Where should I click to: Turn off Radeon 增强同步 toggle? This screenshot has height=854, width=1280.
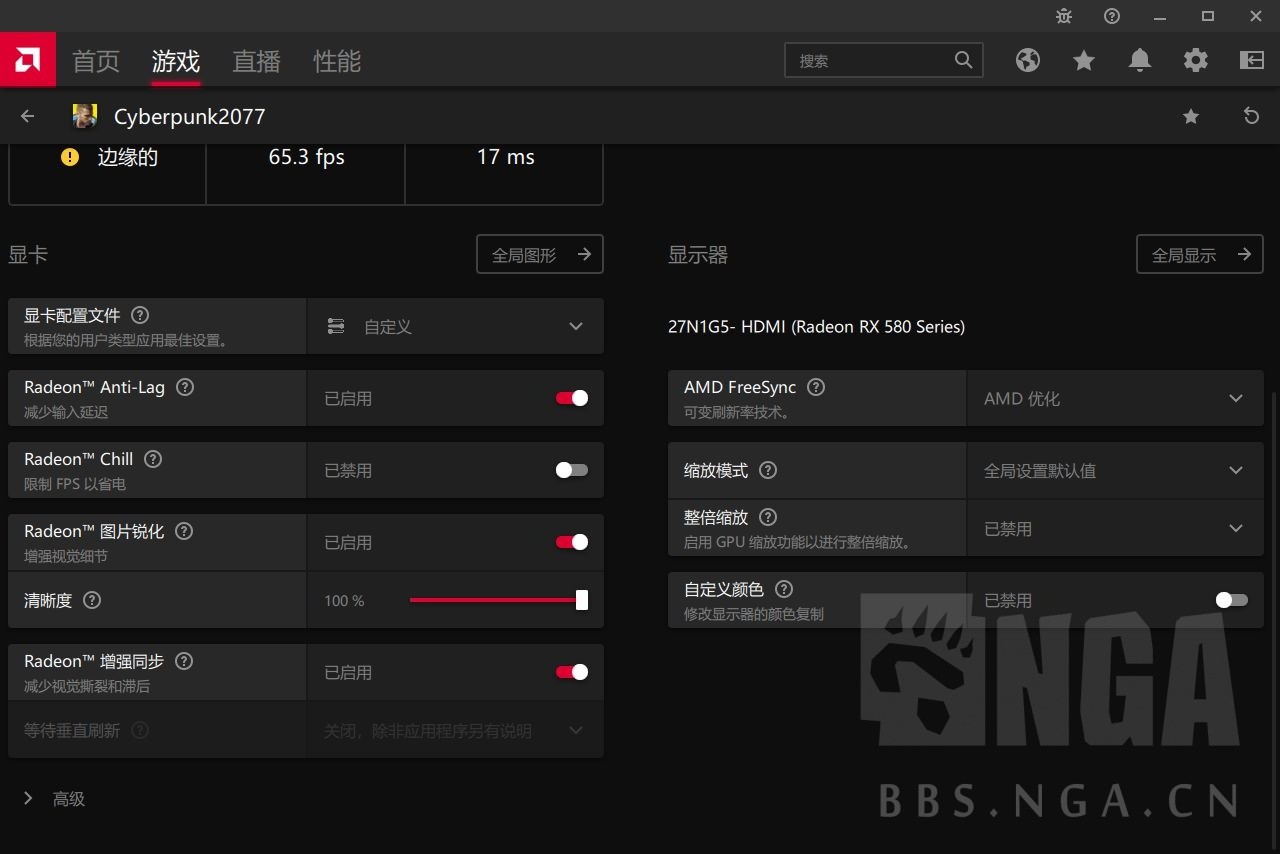point(572,672)
